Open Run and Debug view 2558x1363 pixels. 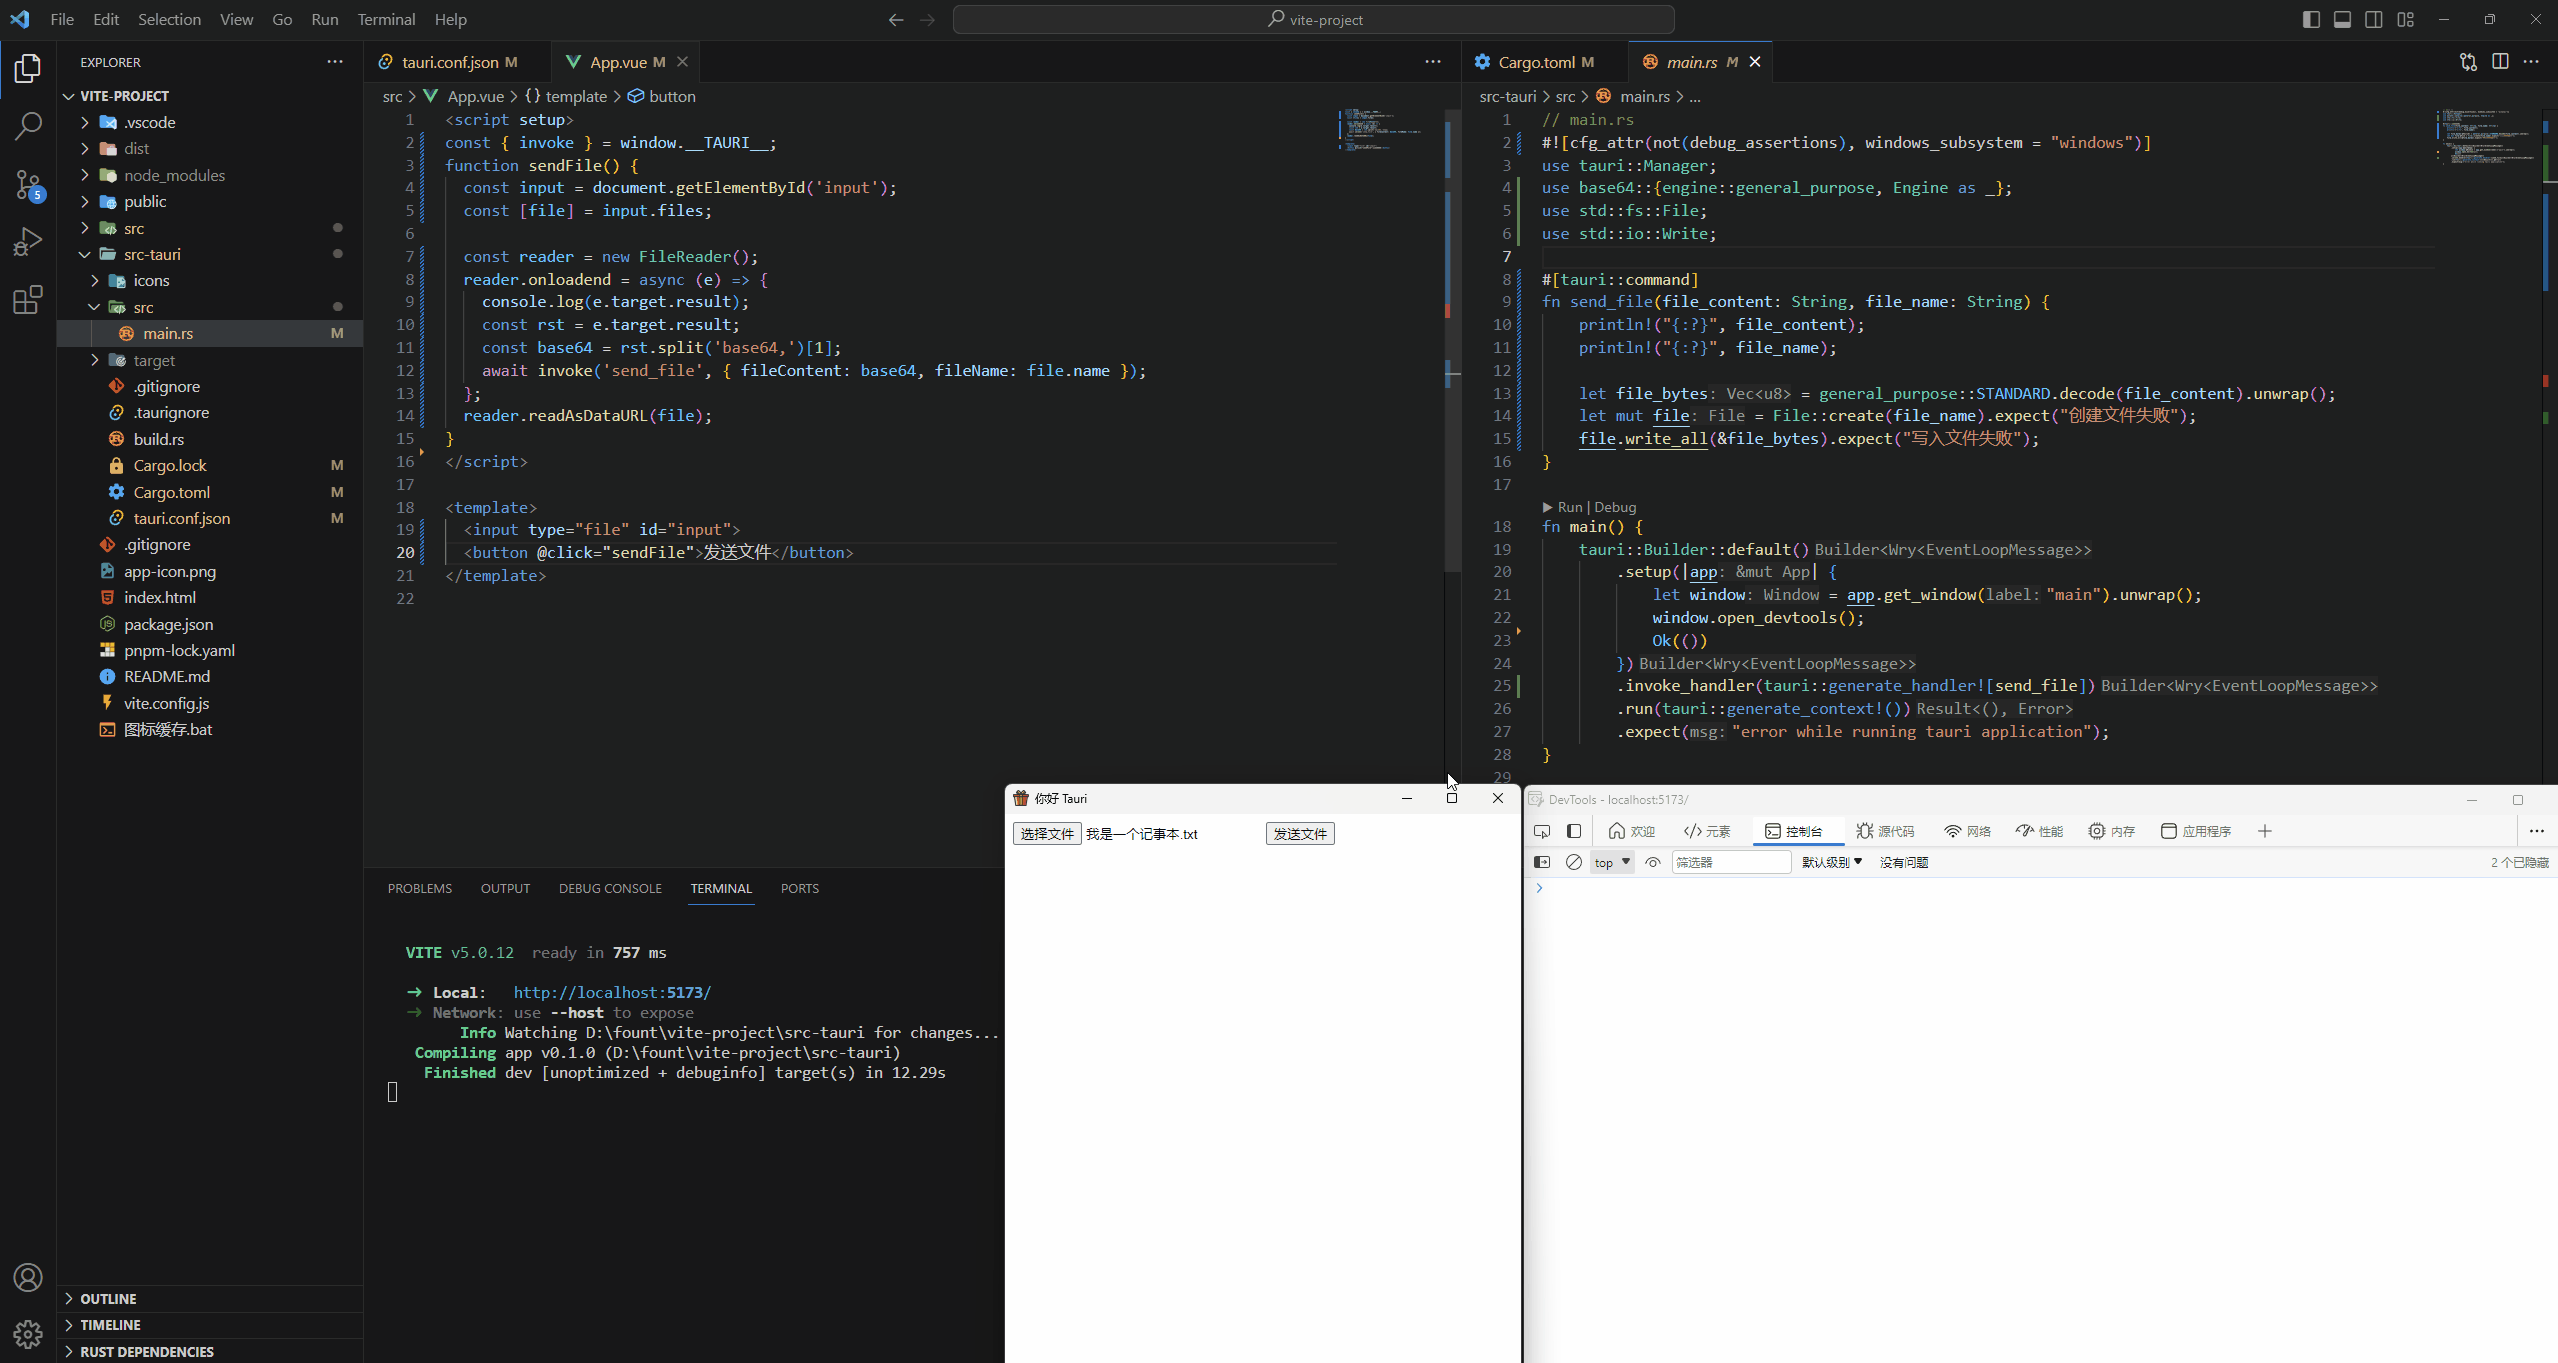28,242
